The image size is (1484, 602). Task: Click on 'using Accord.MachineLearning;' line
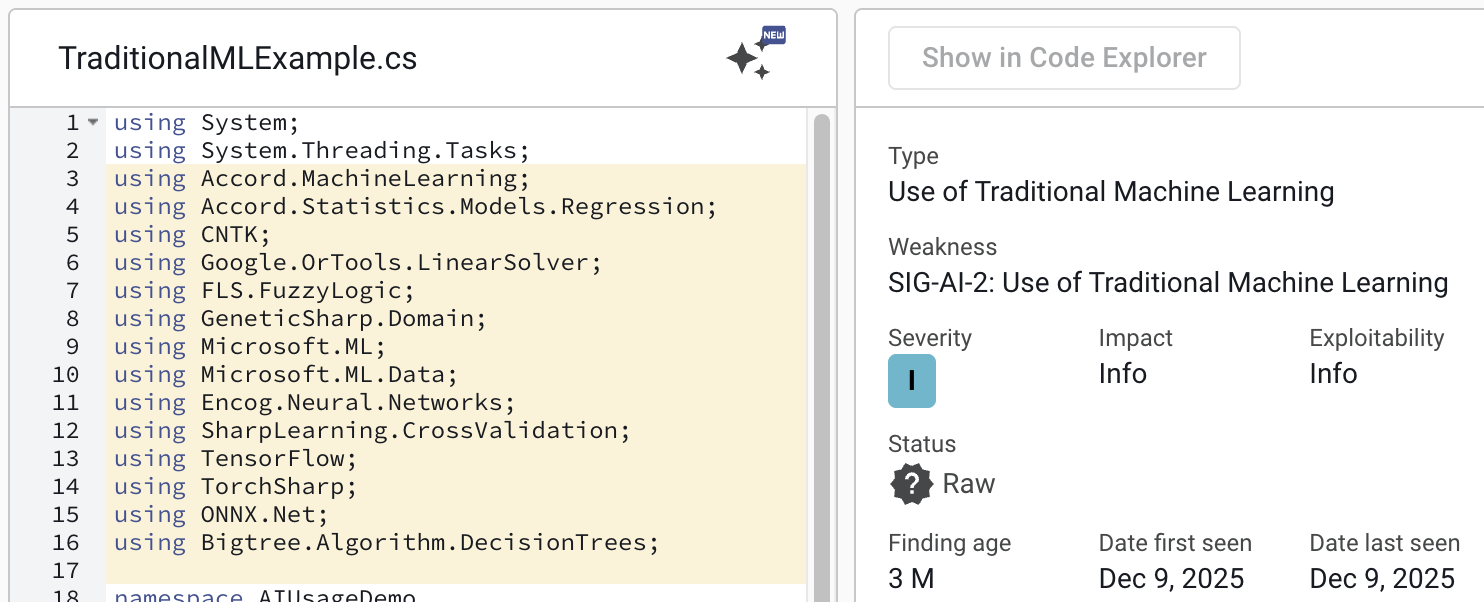pos(320,179)
